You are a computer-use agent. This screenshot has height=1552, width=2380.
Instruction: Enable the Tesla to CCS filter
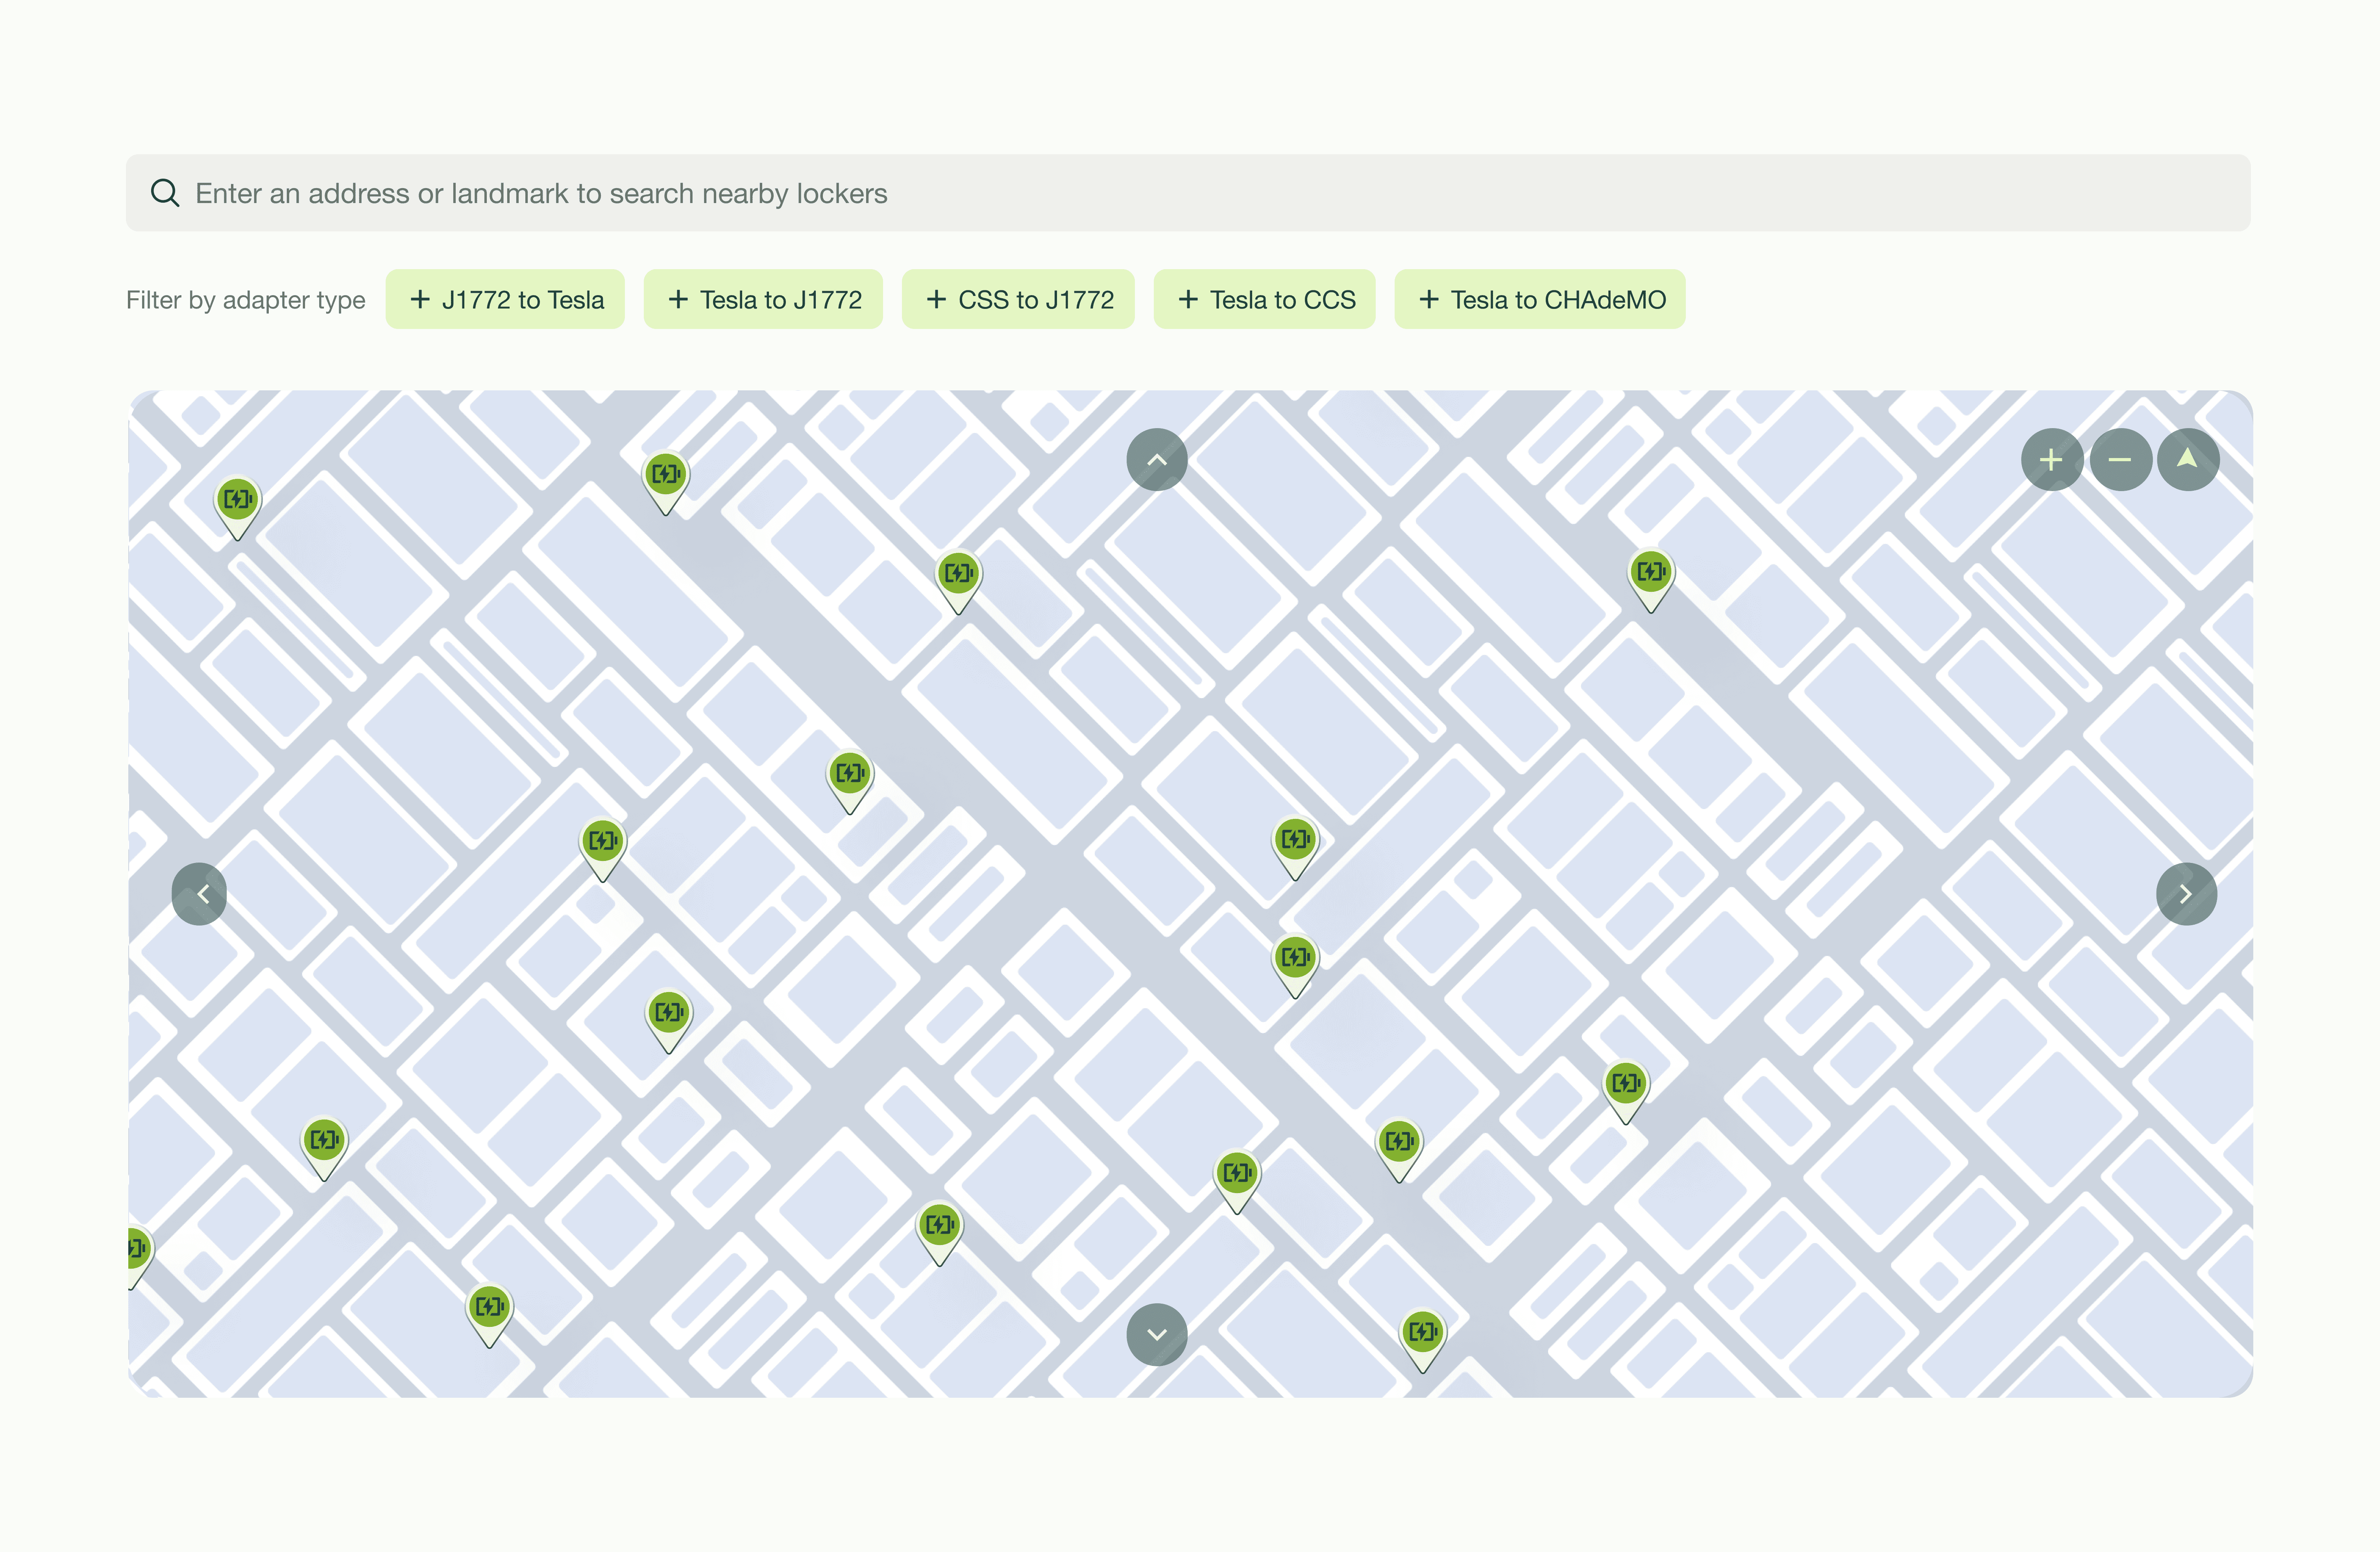(x=1265, y=300)
